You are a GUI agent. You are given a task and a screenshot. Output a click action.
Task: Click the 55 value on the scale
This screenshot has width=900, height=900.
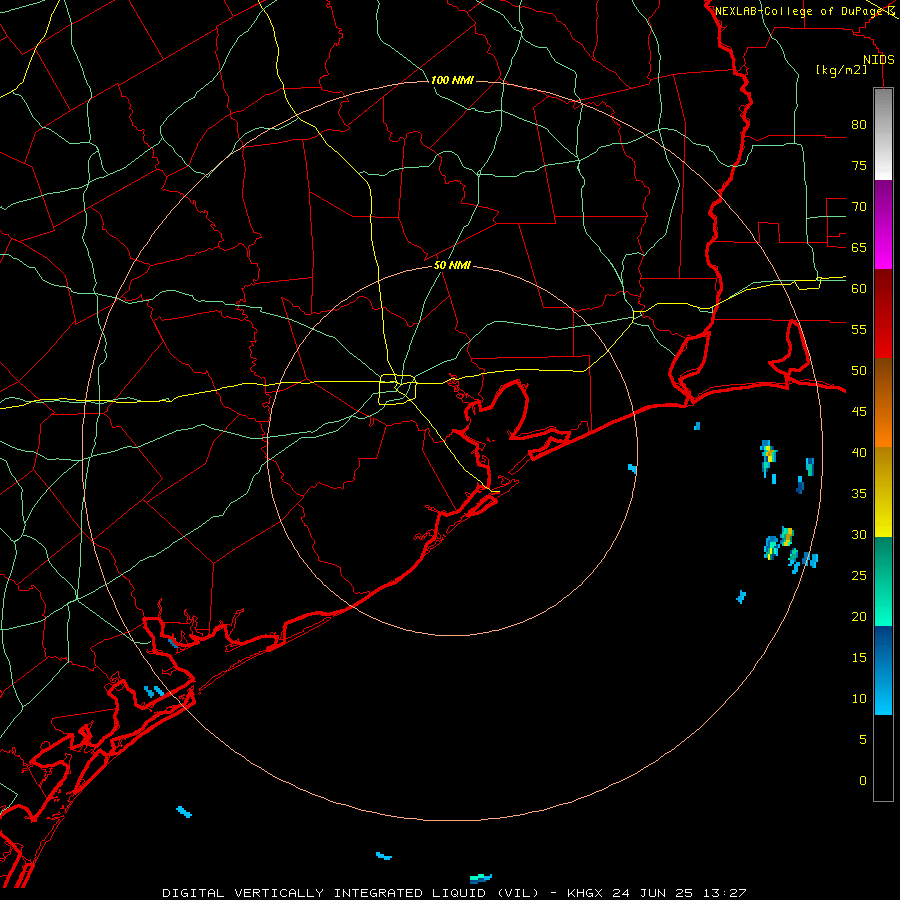tap(859, 329)
